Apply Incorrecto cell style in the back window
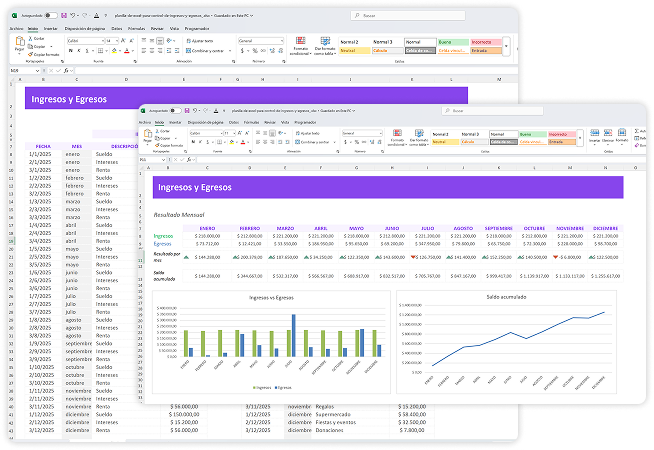This screenshot has width=654, height=450. 486,42
